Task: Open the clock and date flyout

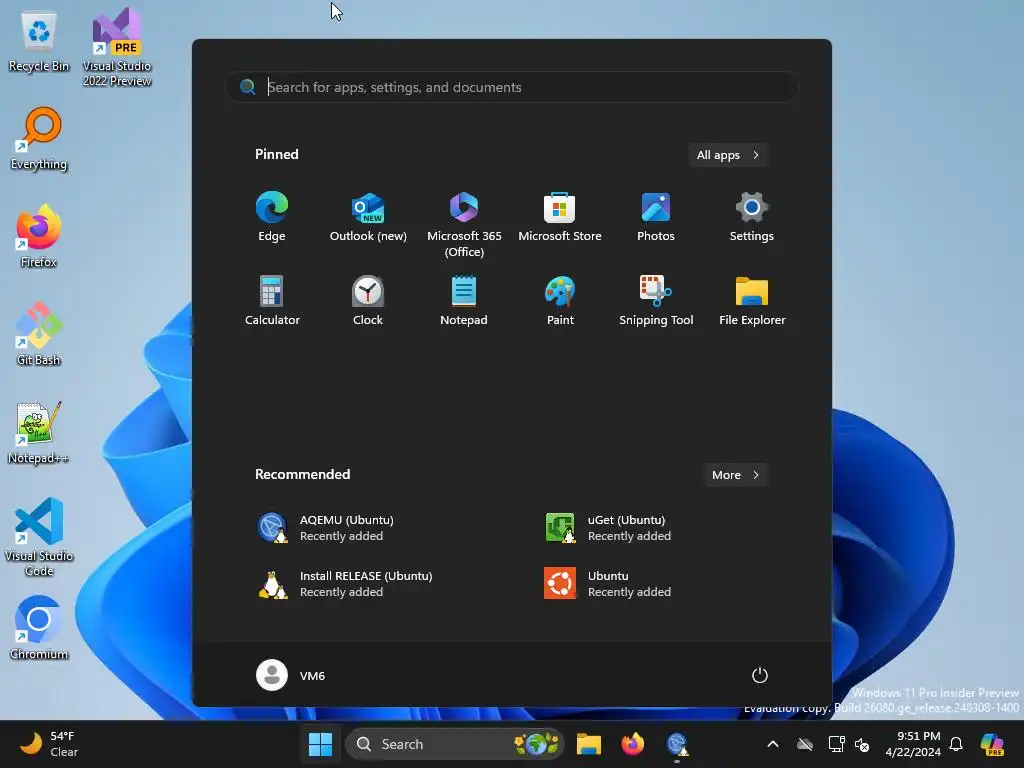Action: (913, 744)
